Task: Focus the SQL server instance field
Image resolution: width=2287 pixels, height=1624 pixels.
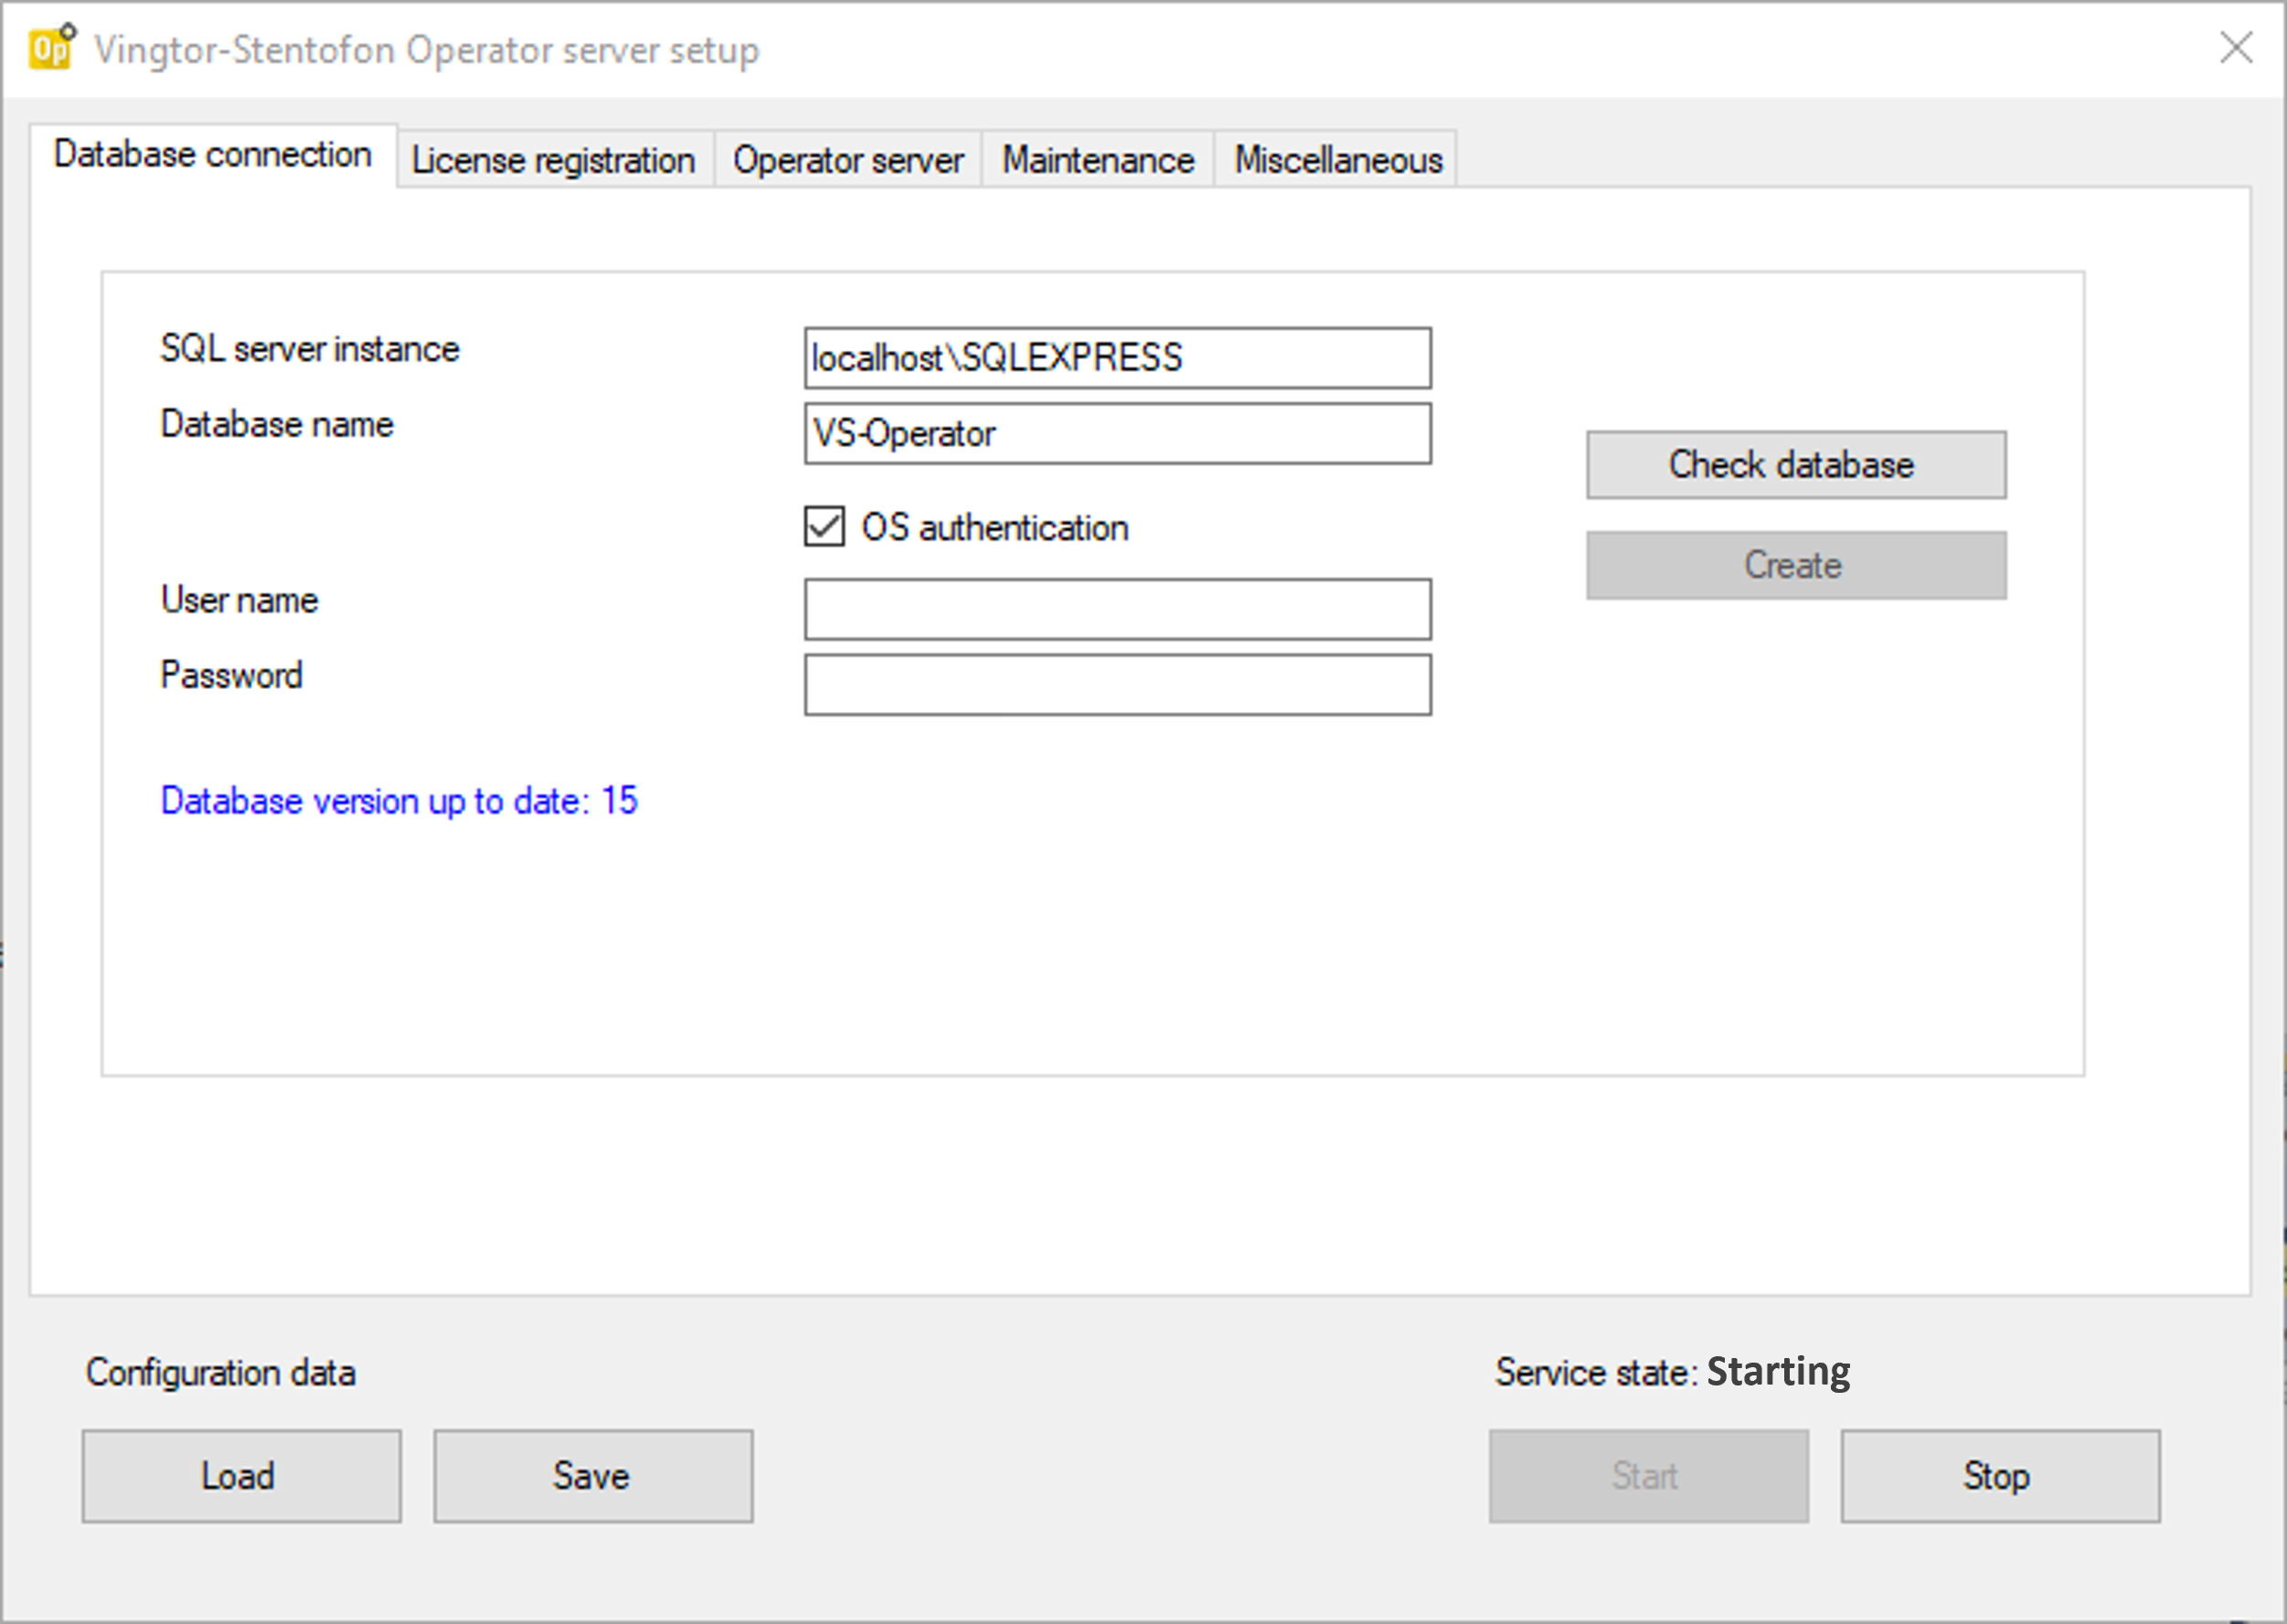Action: (x=1117, y=358)
